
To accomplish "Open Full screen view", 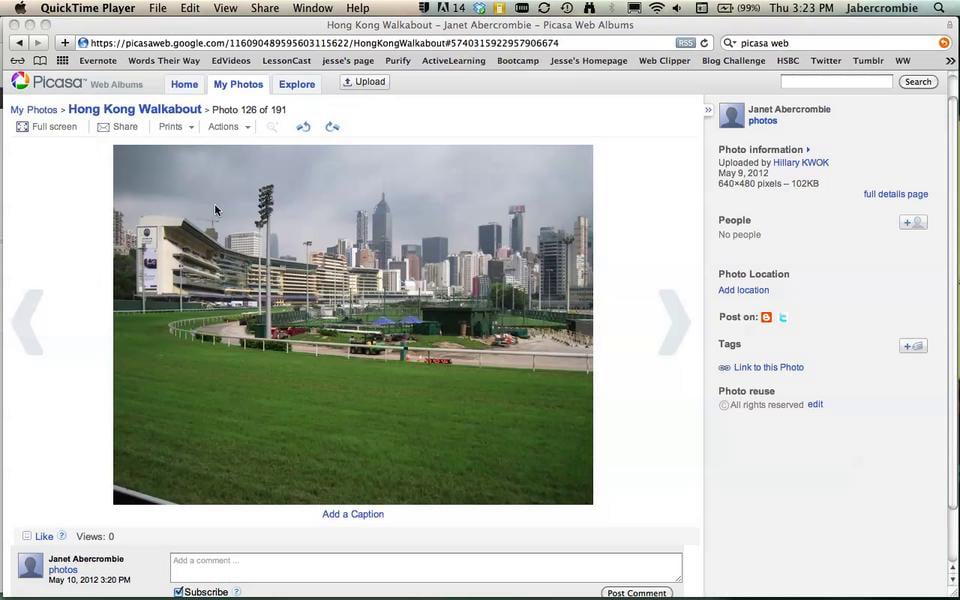I will (x=47, y=127).
